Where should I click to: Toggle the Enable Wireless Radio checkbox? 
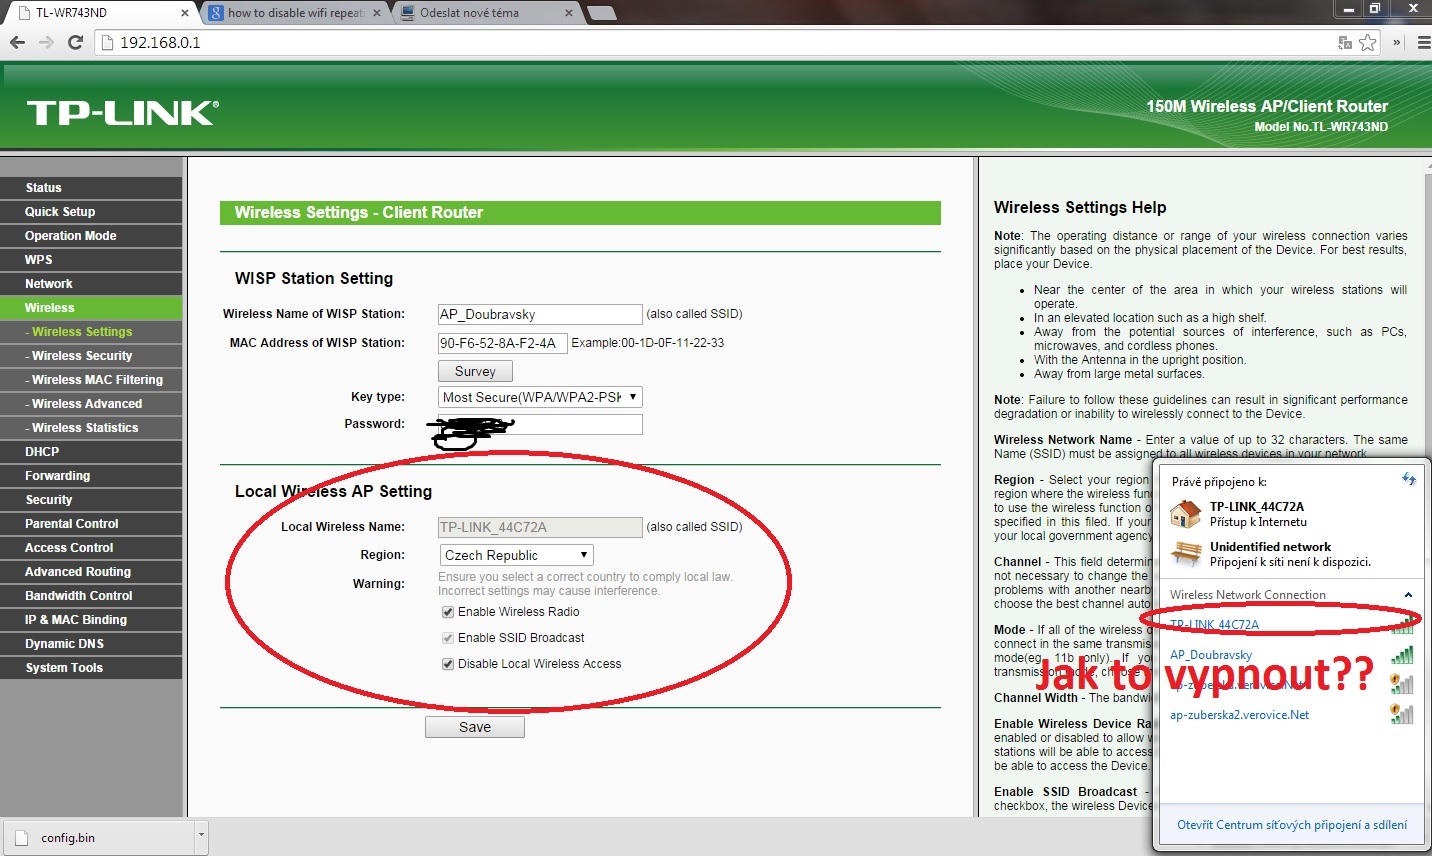pyautogui.click(x=448, y=612)
